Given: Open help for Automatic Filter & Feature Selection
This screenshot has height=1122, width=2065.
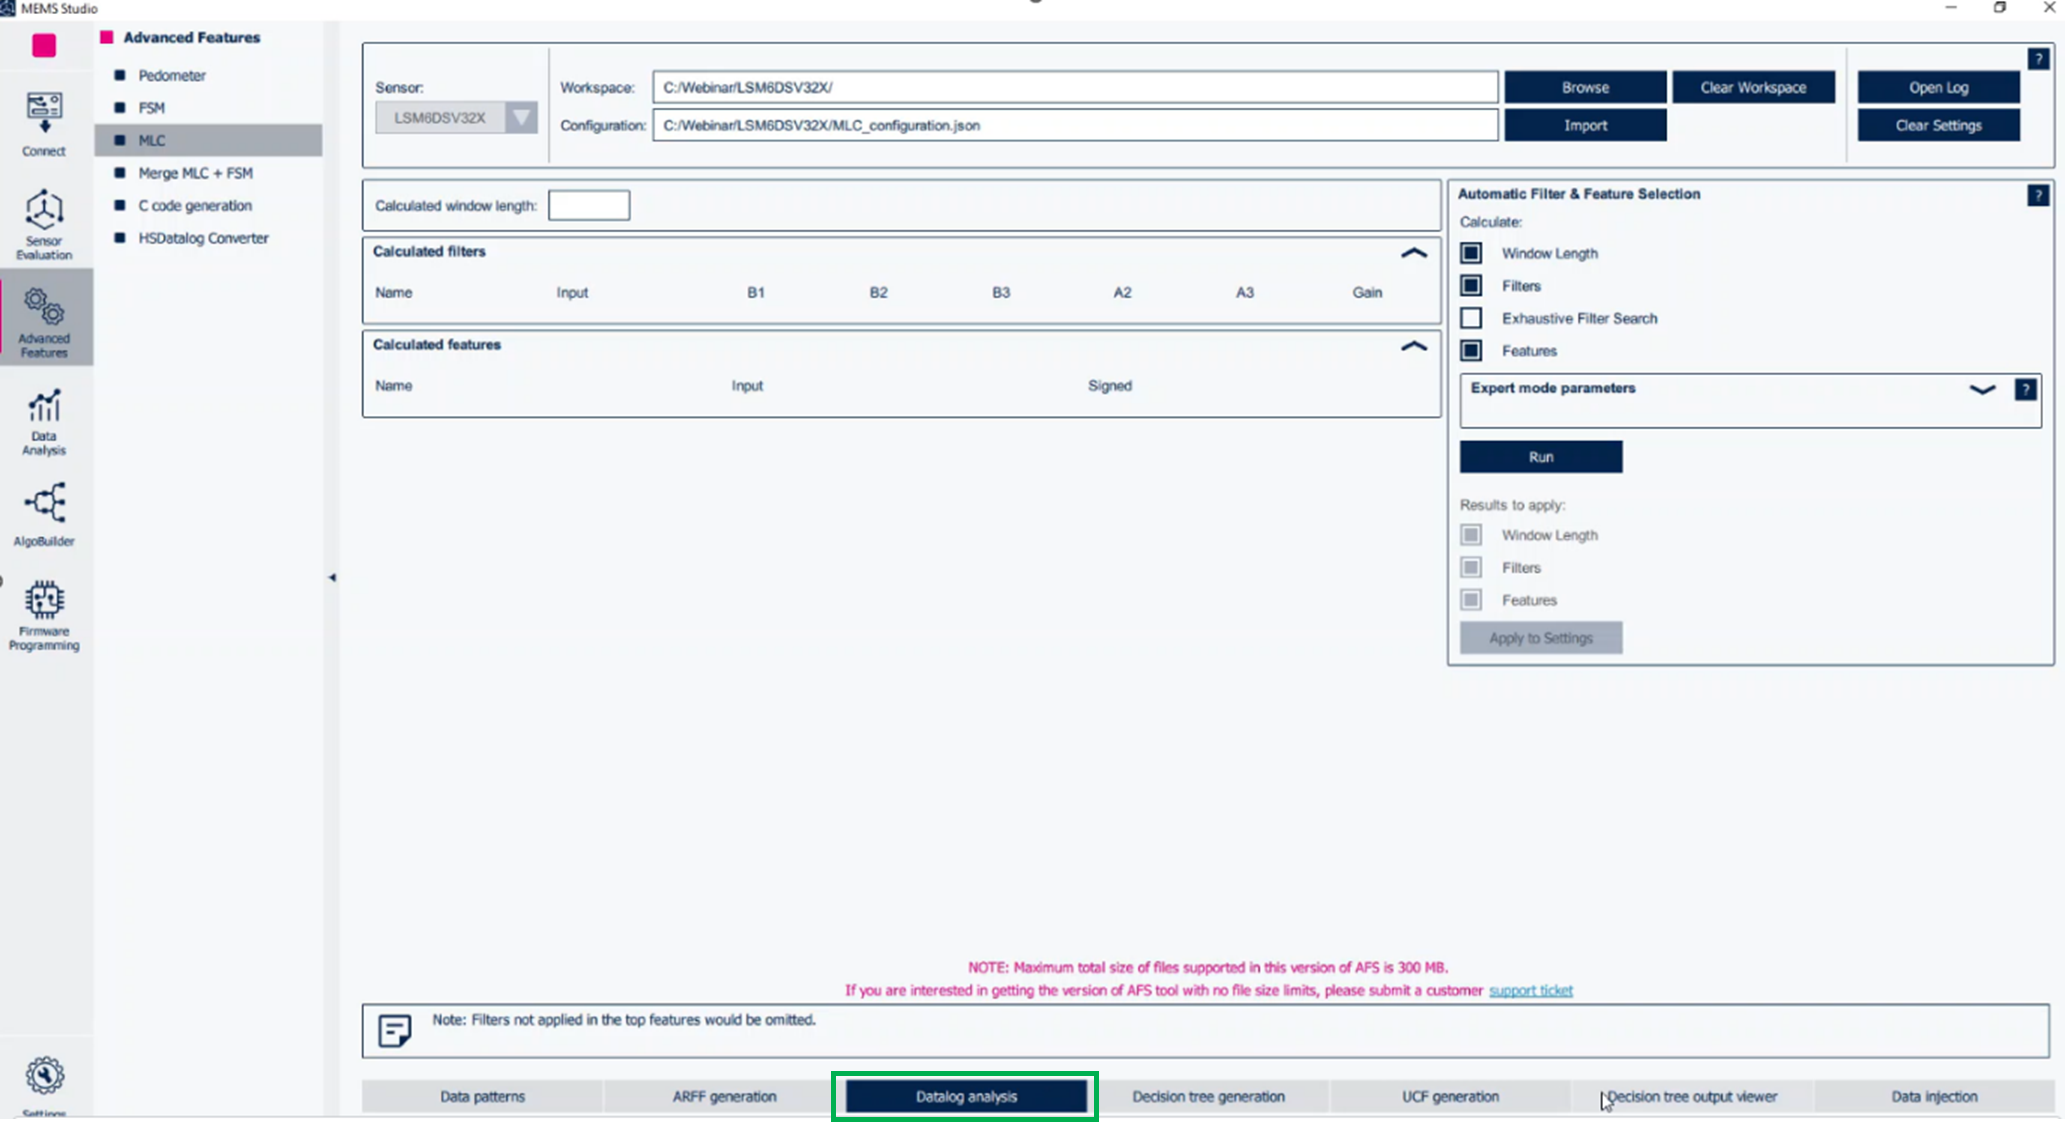Looking at the screenshot, I should [2038, 195].
